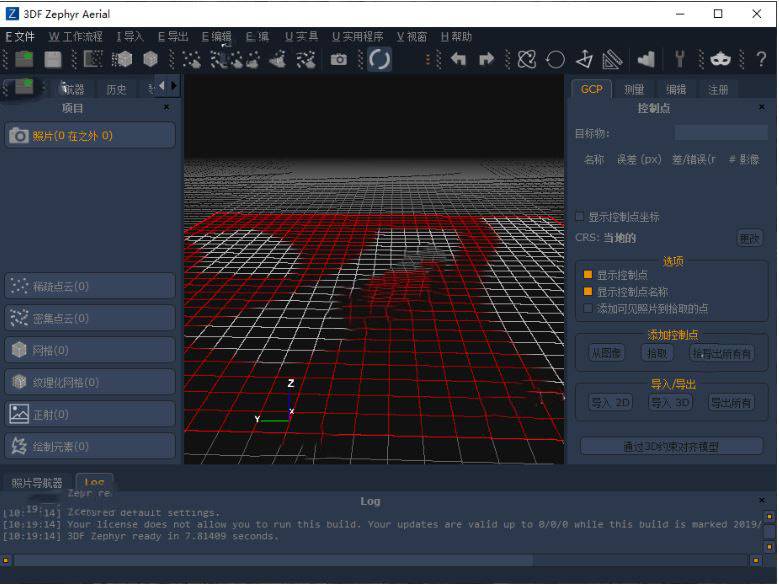
Task: Click the 通过3D约束对齐模型 button
Action: (x=671, y=446)
